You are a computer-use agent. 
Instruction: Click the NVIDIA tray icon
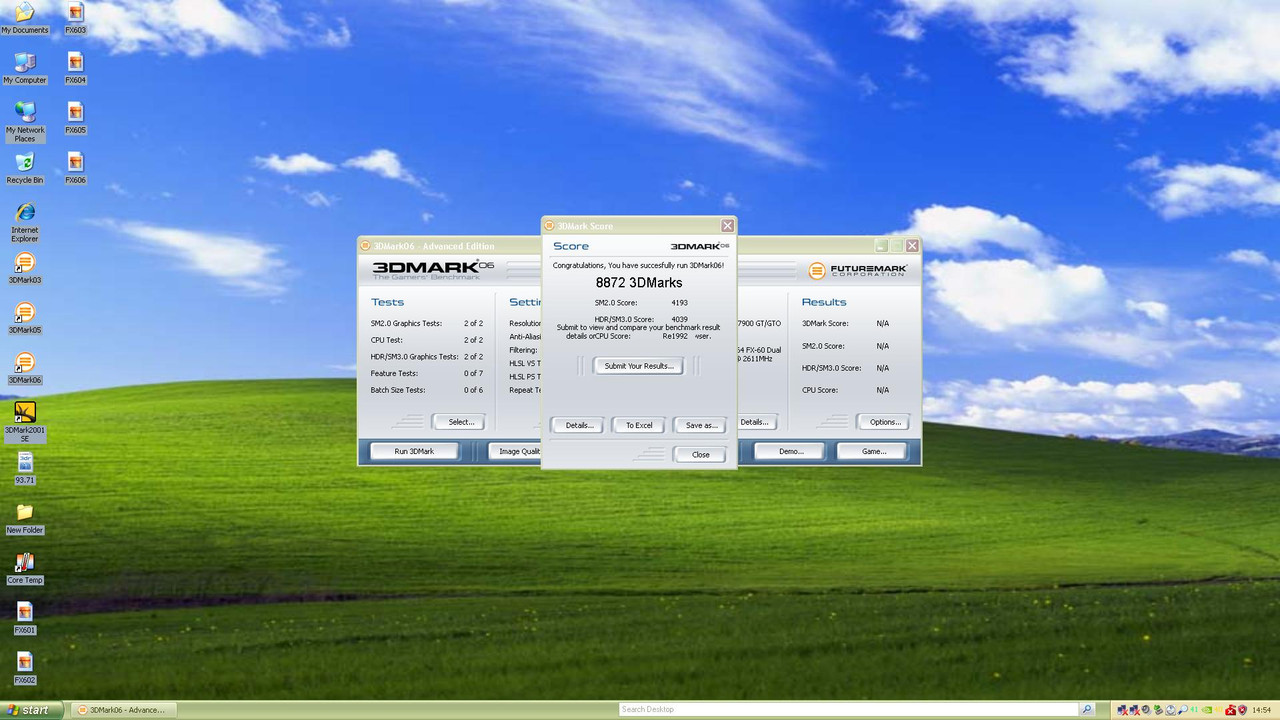1207,710
